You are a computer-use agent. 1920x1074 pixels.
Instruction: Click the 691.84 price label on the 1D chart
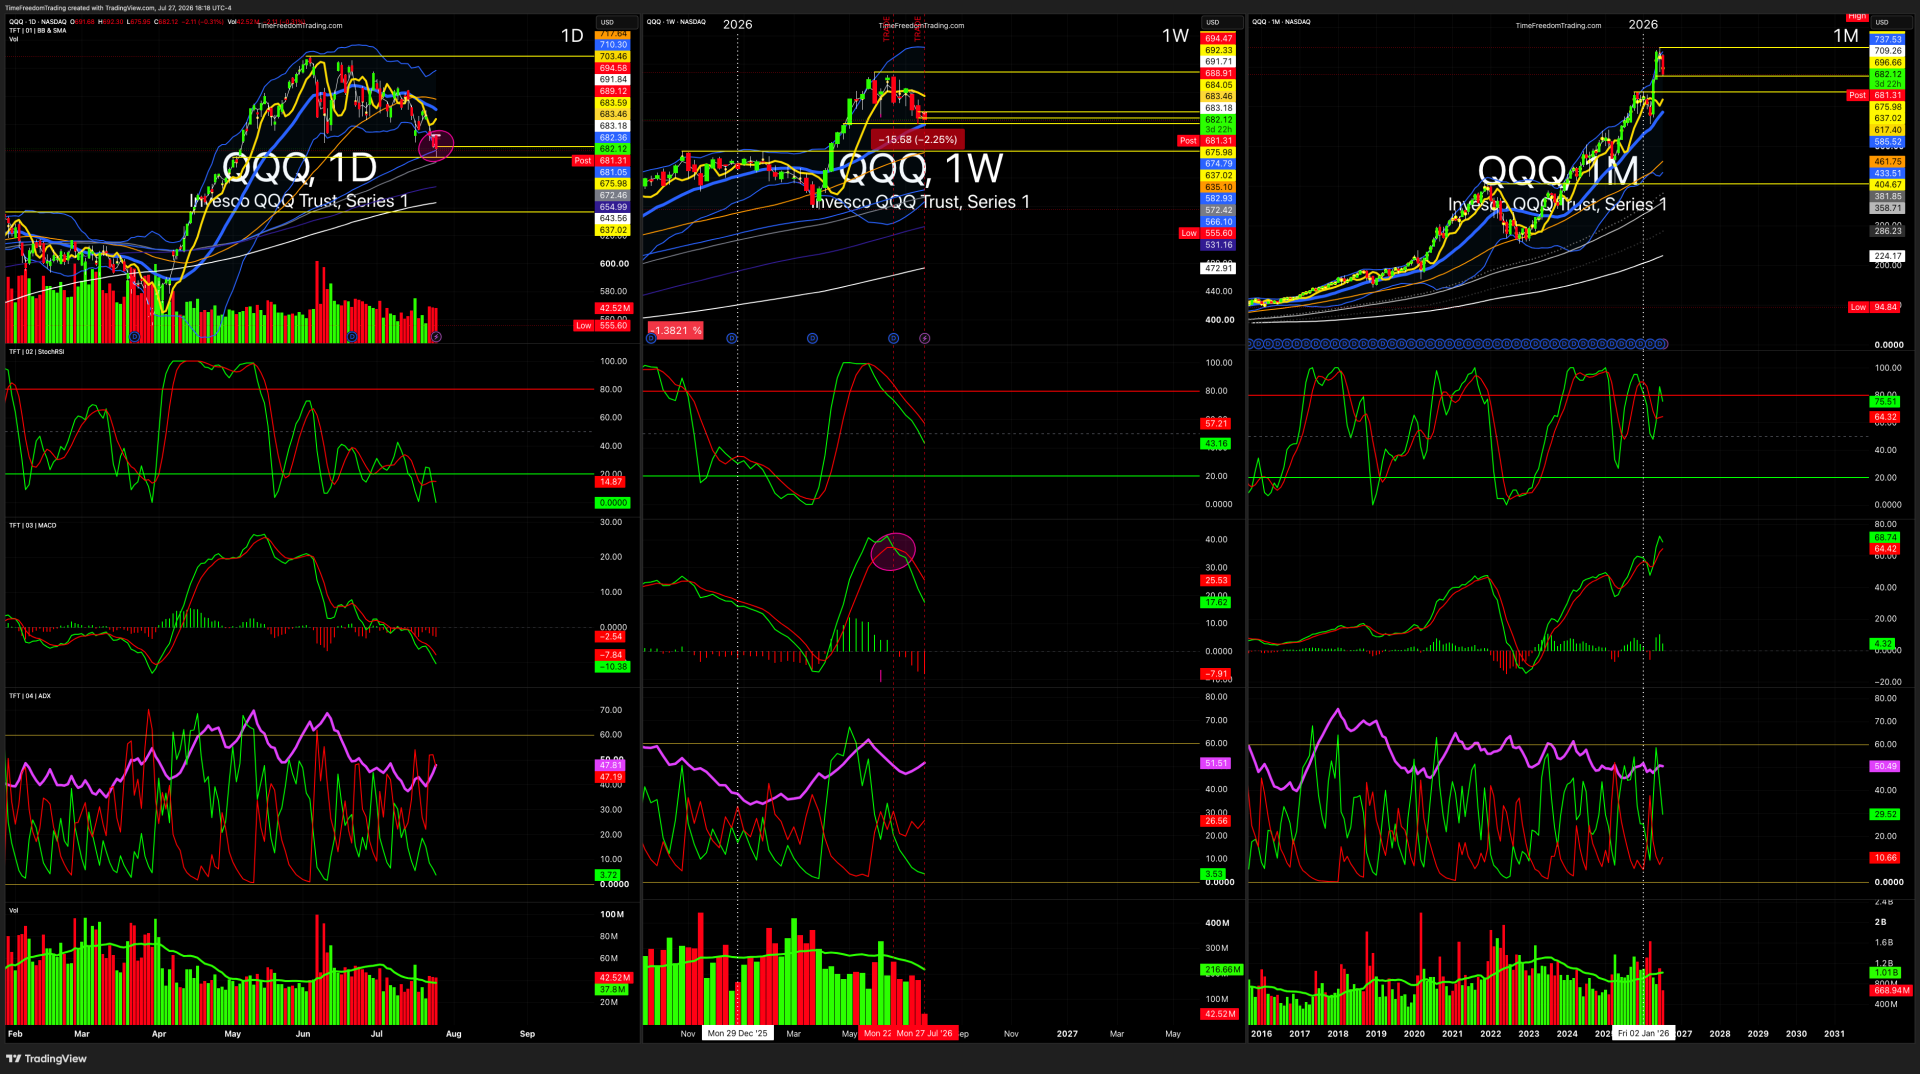[614, 80]
